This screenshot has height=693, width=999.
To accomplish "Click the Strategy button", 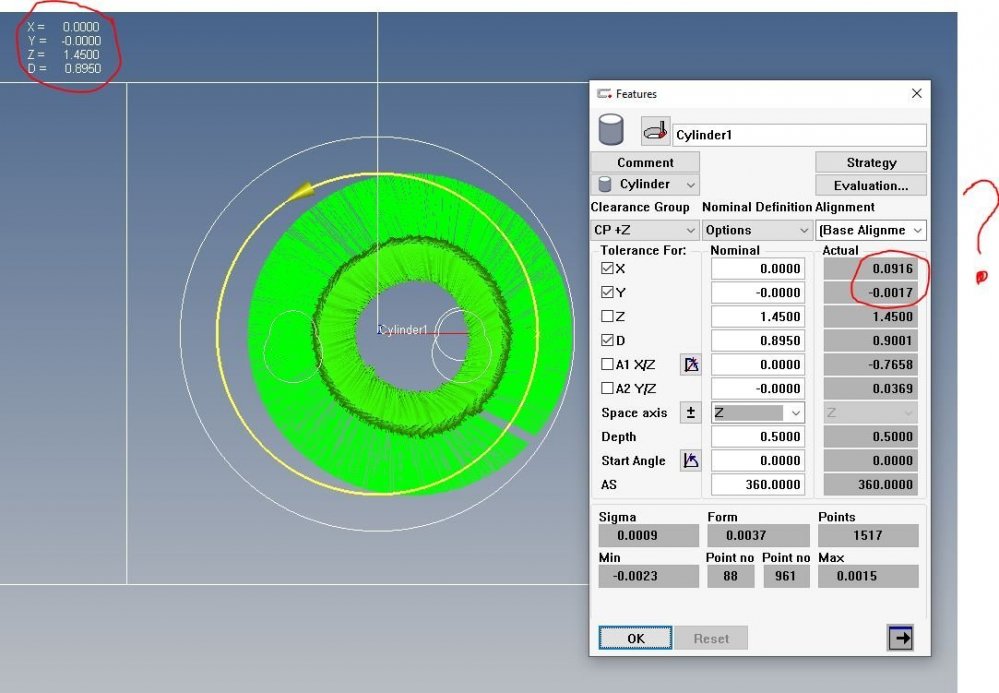I will pyautogui.click(x=871, y=162).
